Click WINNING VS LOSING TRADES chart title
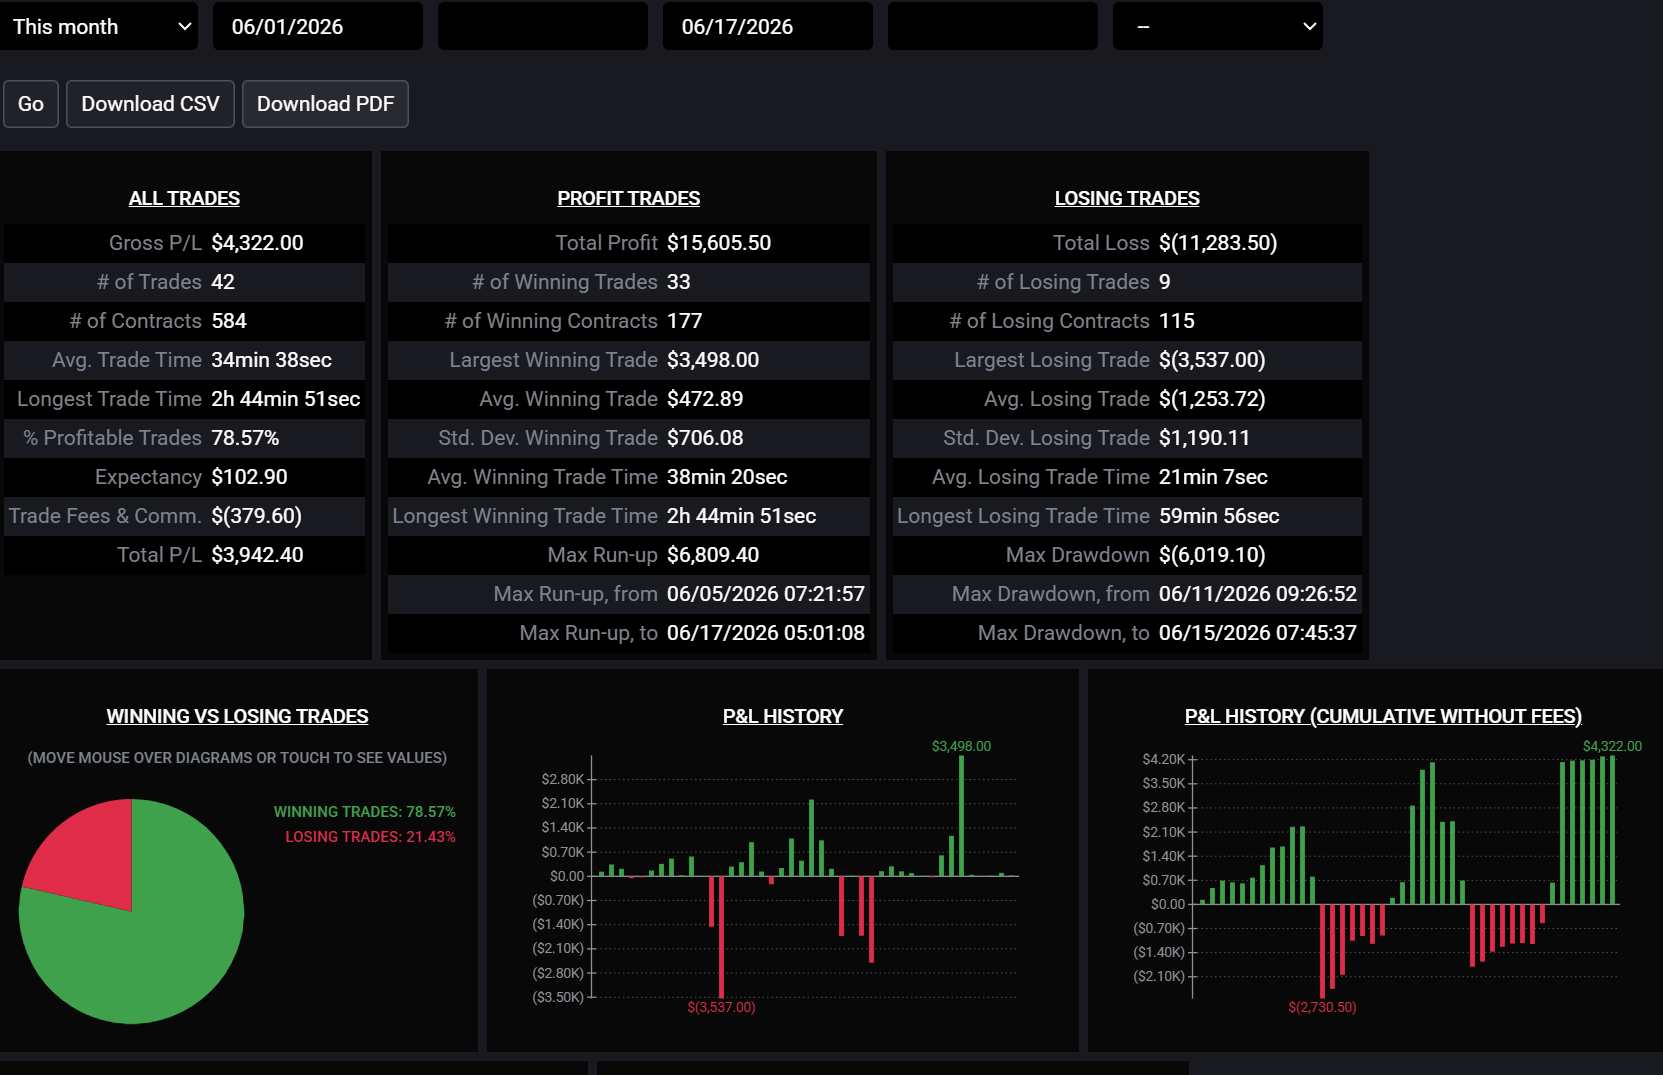Screen dimensions: 1663x1075 tap(237, 716)
